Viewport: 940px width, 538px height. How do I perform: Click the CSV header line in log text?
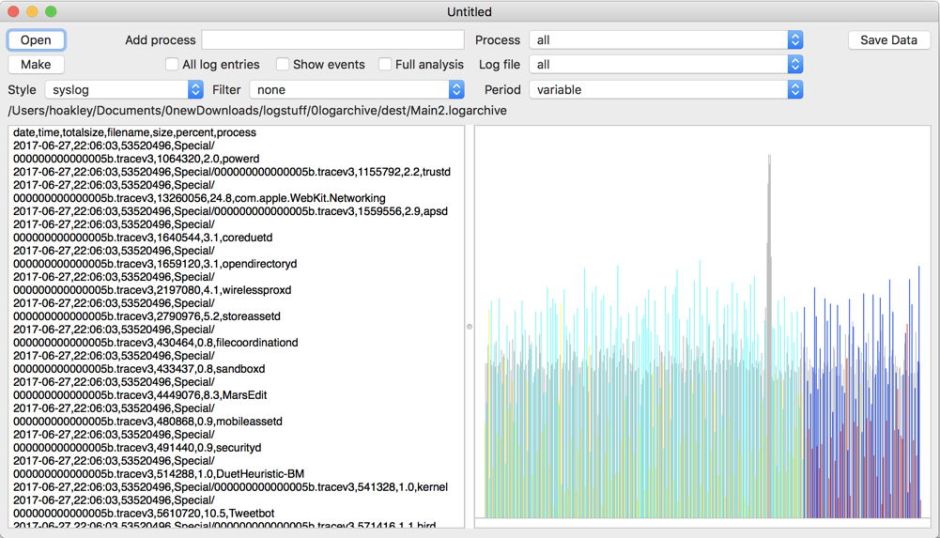click(x=135, y=132)
